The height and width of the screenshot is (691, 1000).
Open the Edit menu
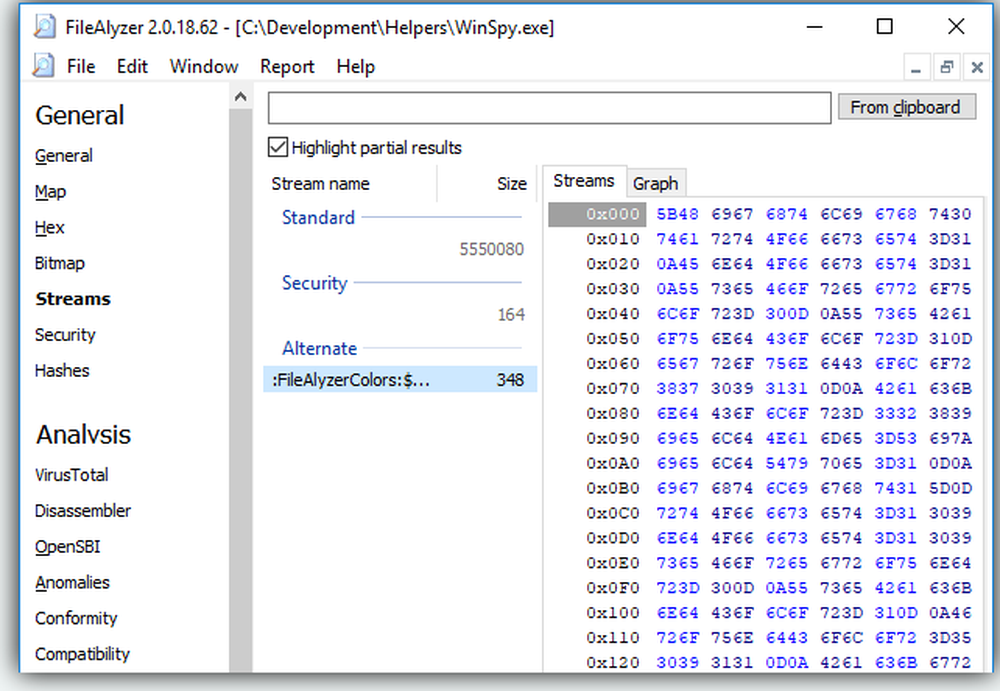[132, 66]
